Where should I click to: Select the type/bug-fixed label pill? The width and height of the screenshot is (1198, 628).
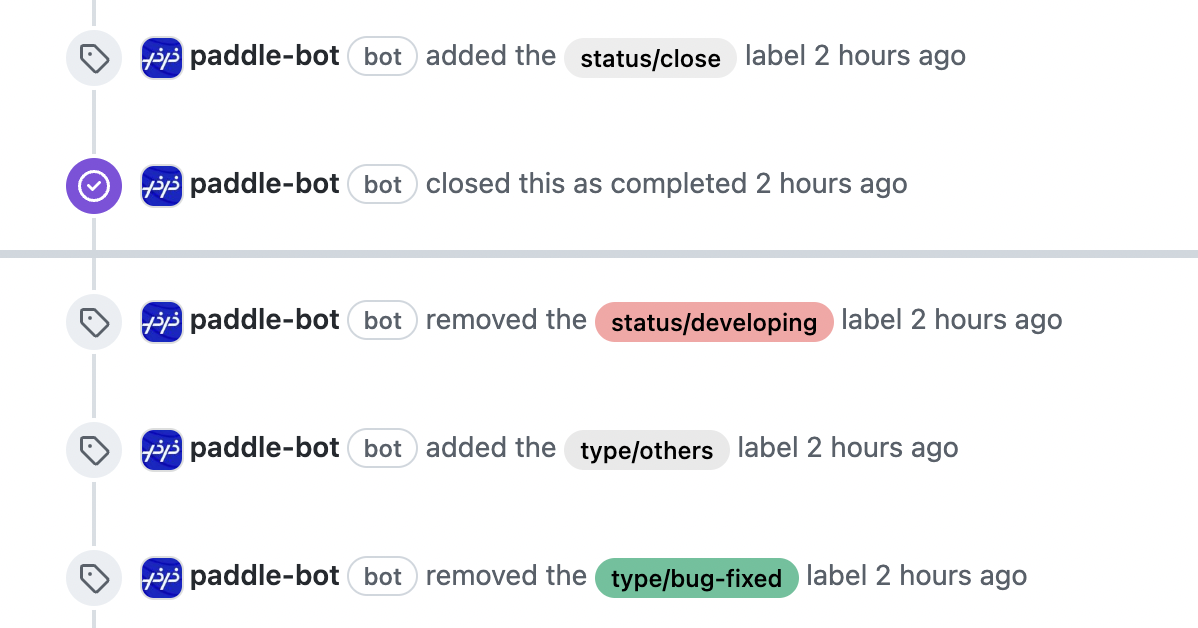pyautogui.click(x=696, y=578)
